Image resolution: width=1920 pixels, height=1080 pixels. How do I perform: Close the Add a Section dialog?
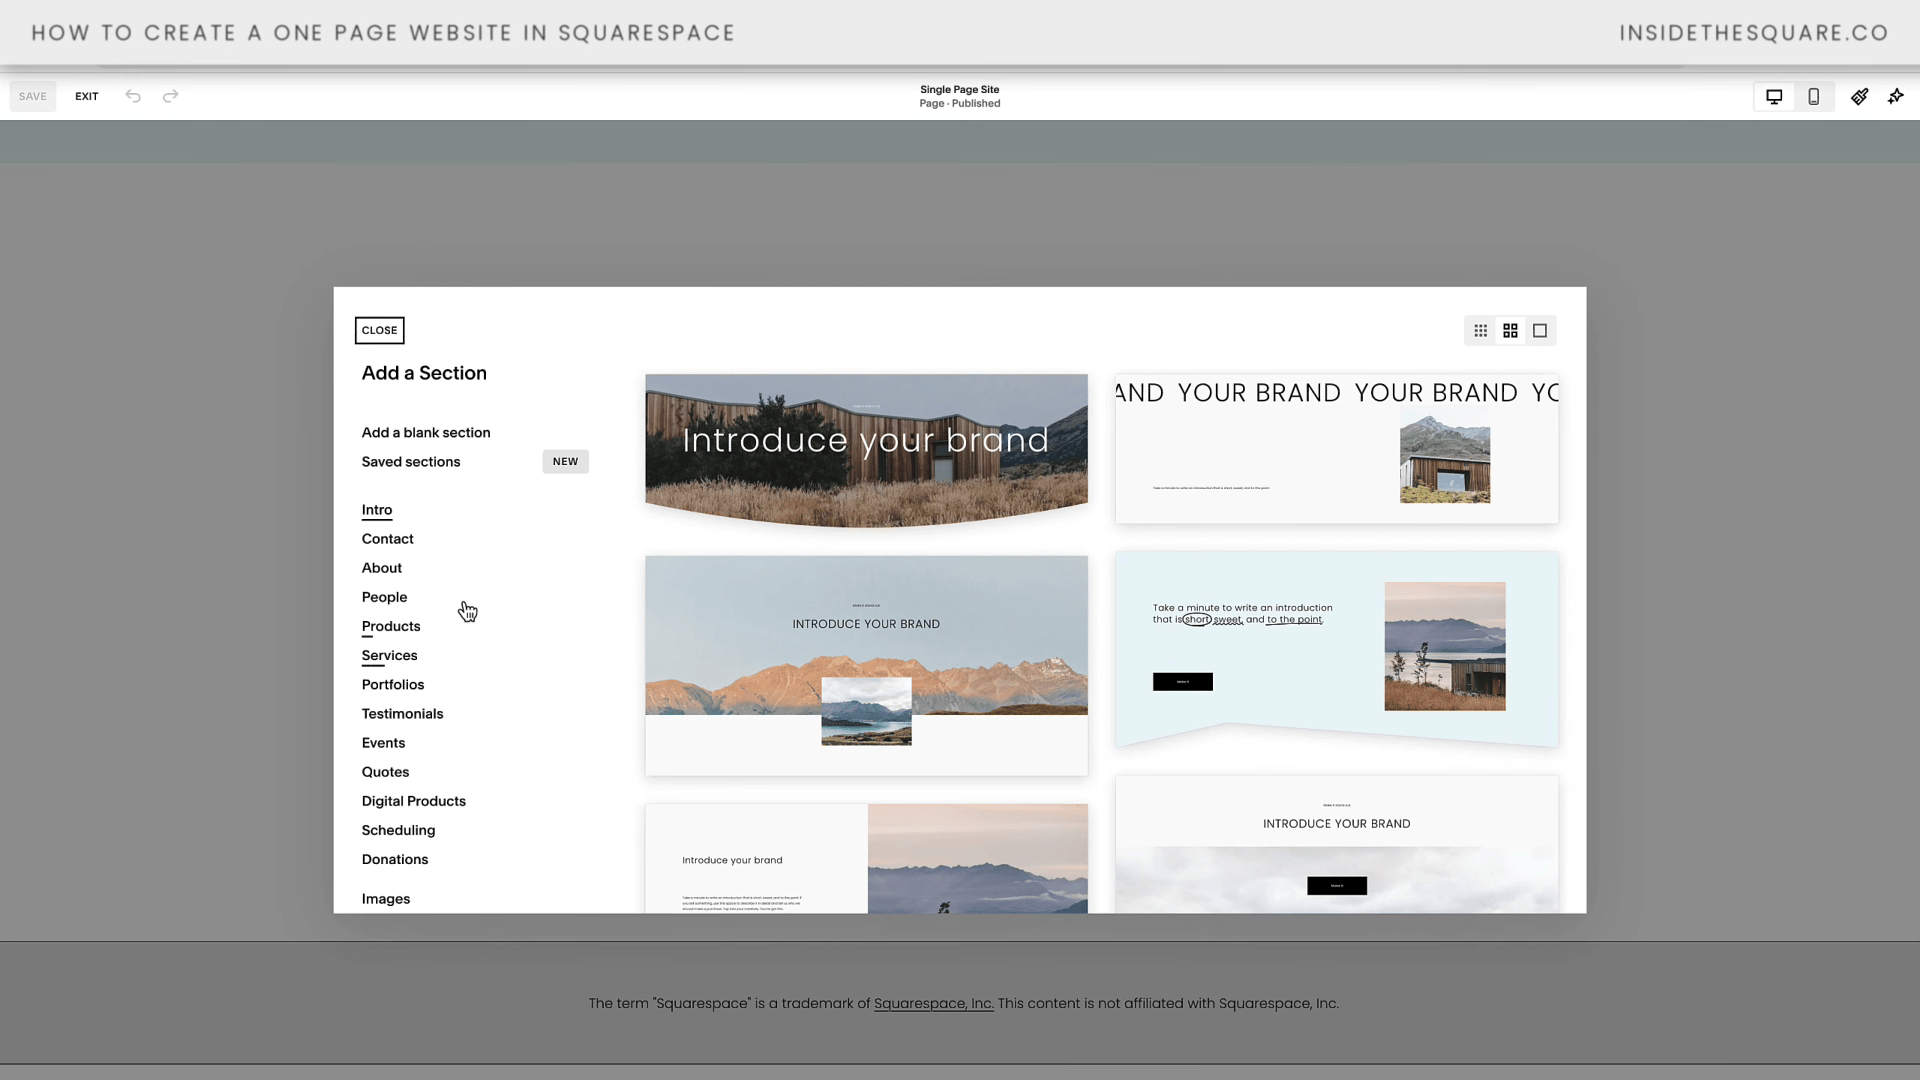point(380,330)
